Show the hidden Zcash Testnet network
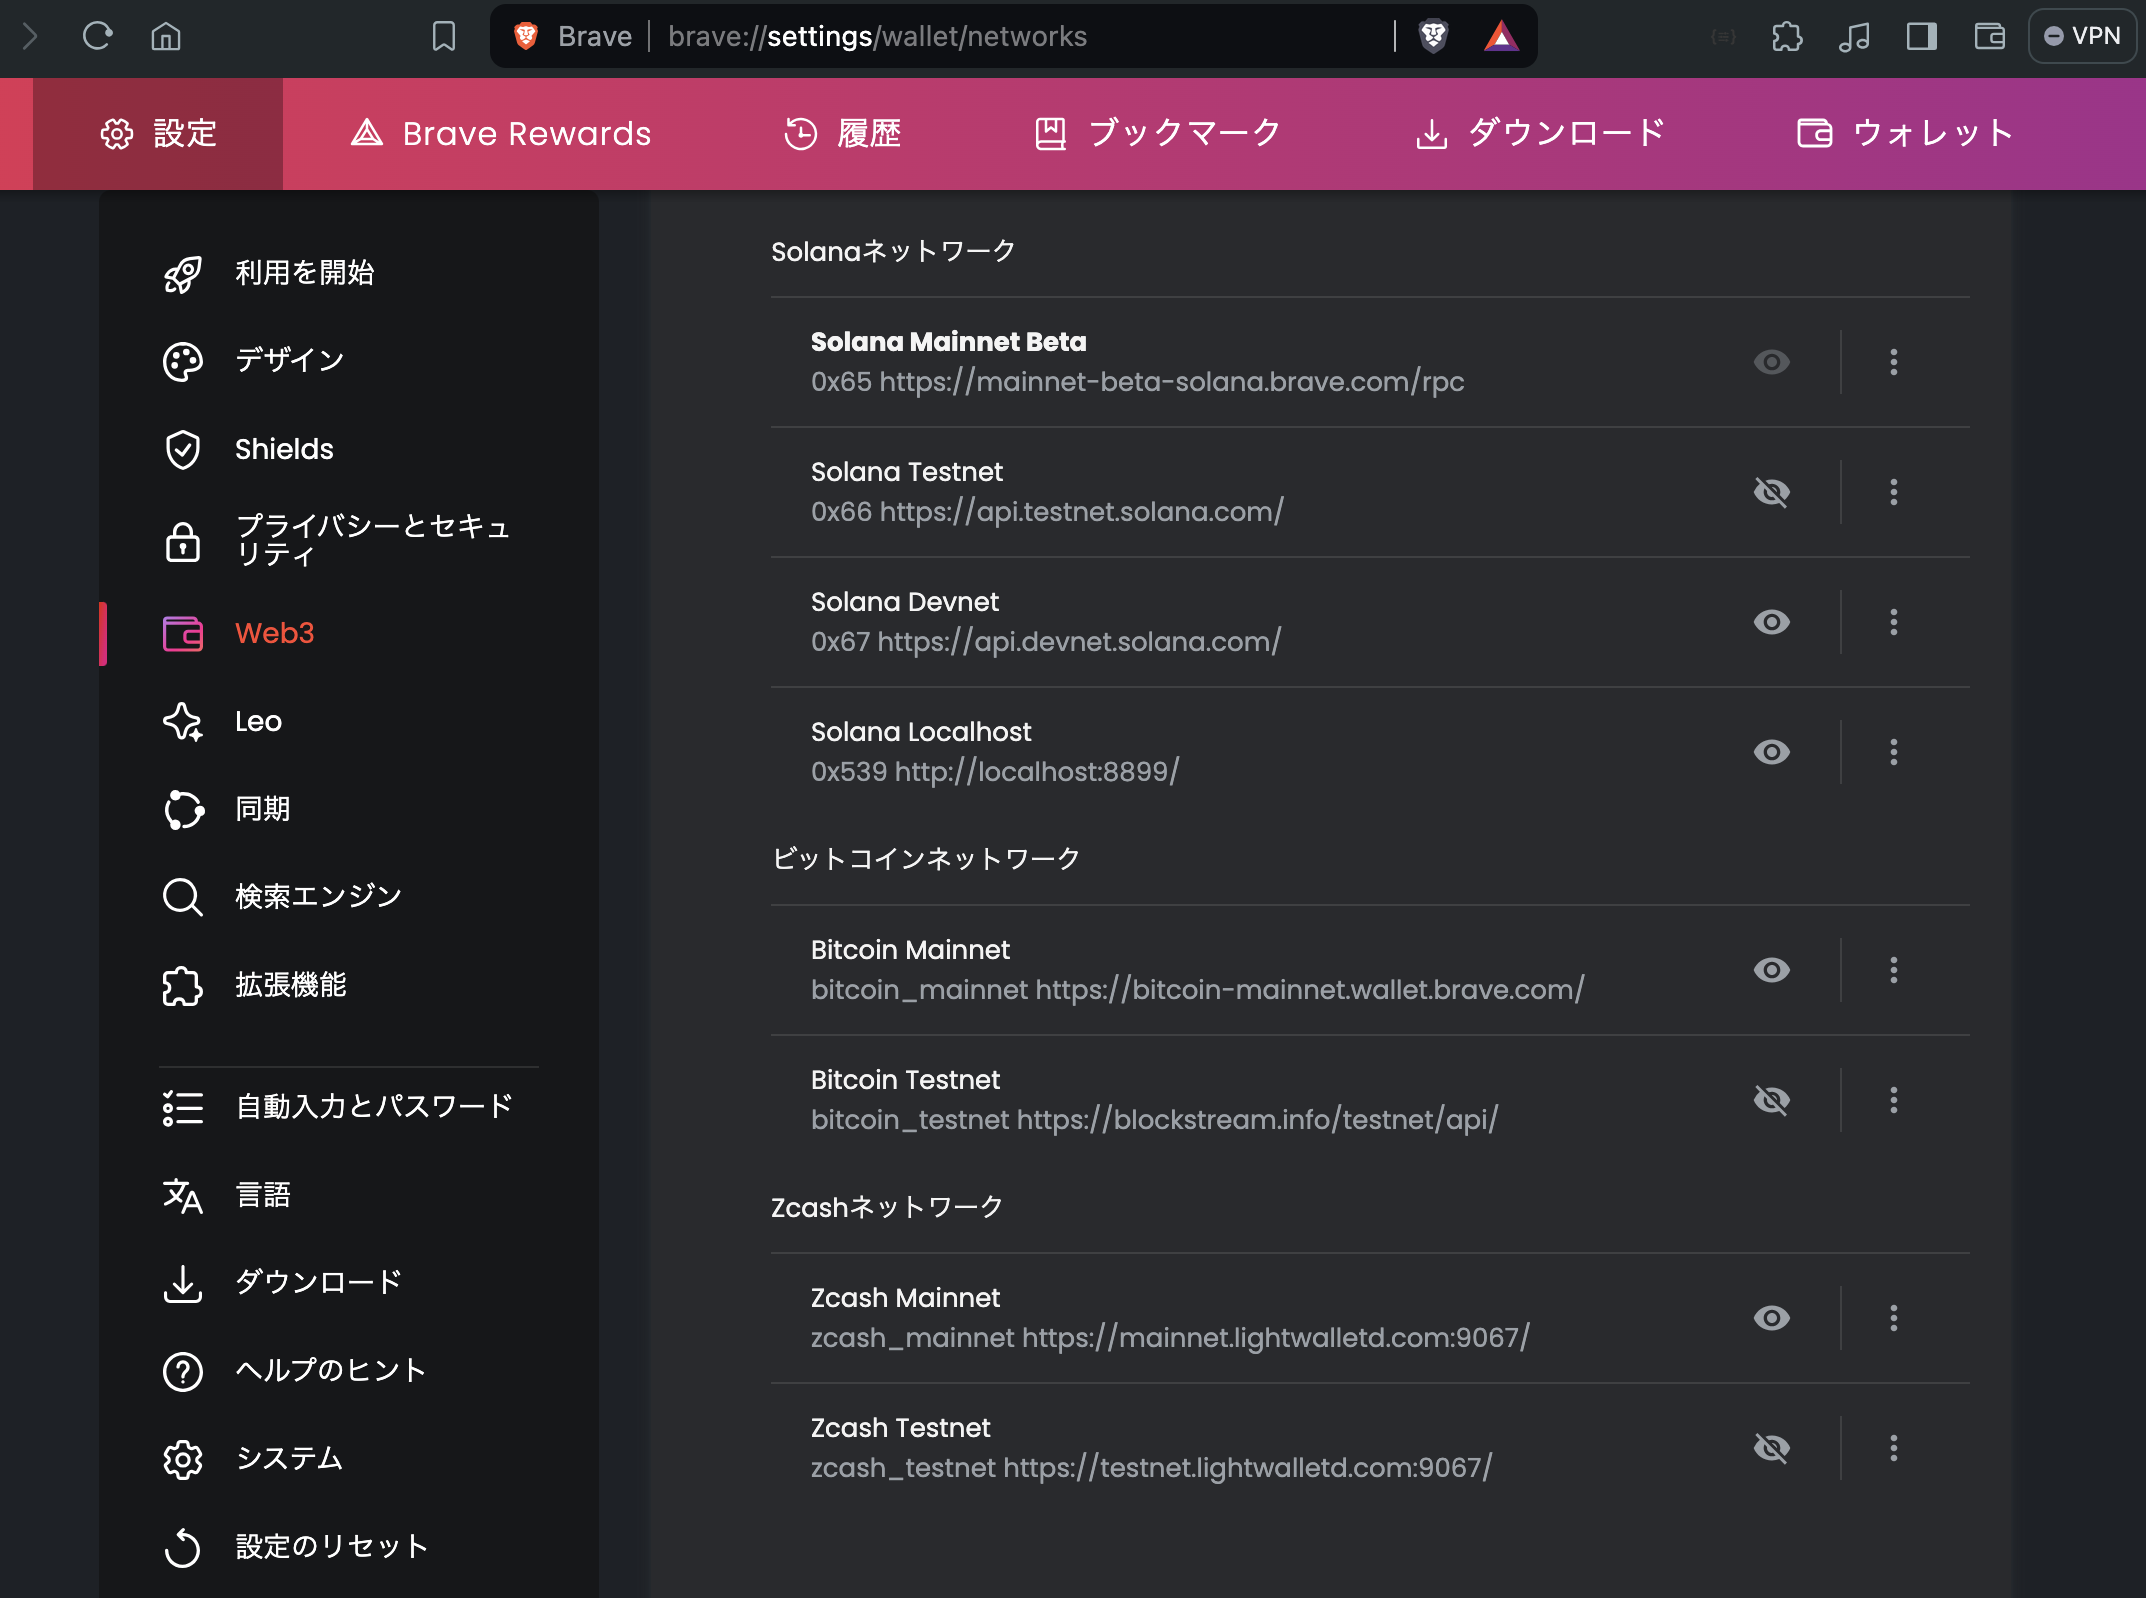Image resolution: width=2146 pixels, height=1598 pixels. click(1771, 1448)
